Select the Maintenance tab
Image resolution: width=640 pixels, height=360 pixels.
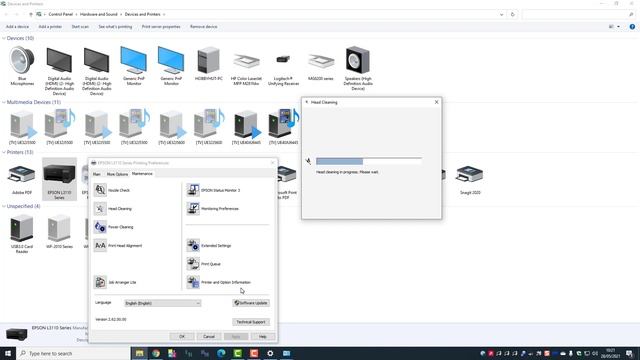pyautogui.click(x=142, y=174)
